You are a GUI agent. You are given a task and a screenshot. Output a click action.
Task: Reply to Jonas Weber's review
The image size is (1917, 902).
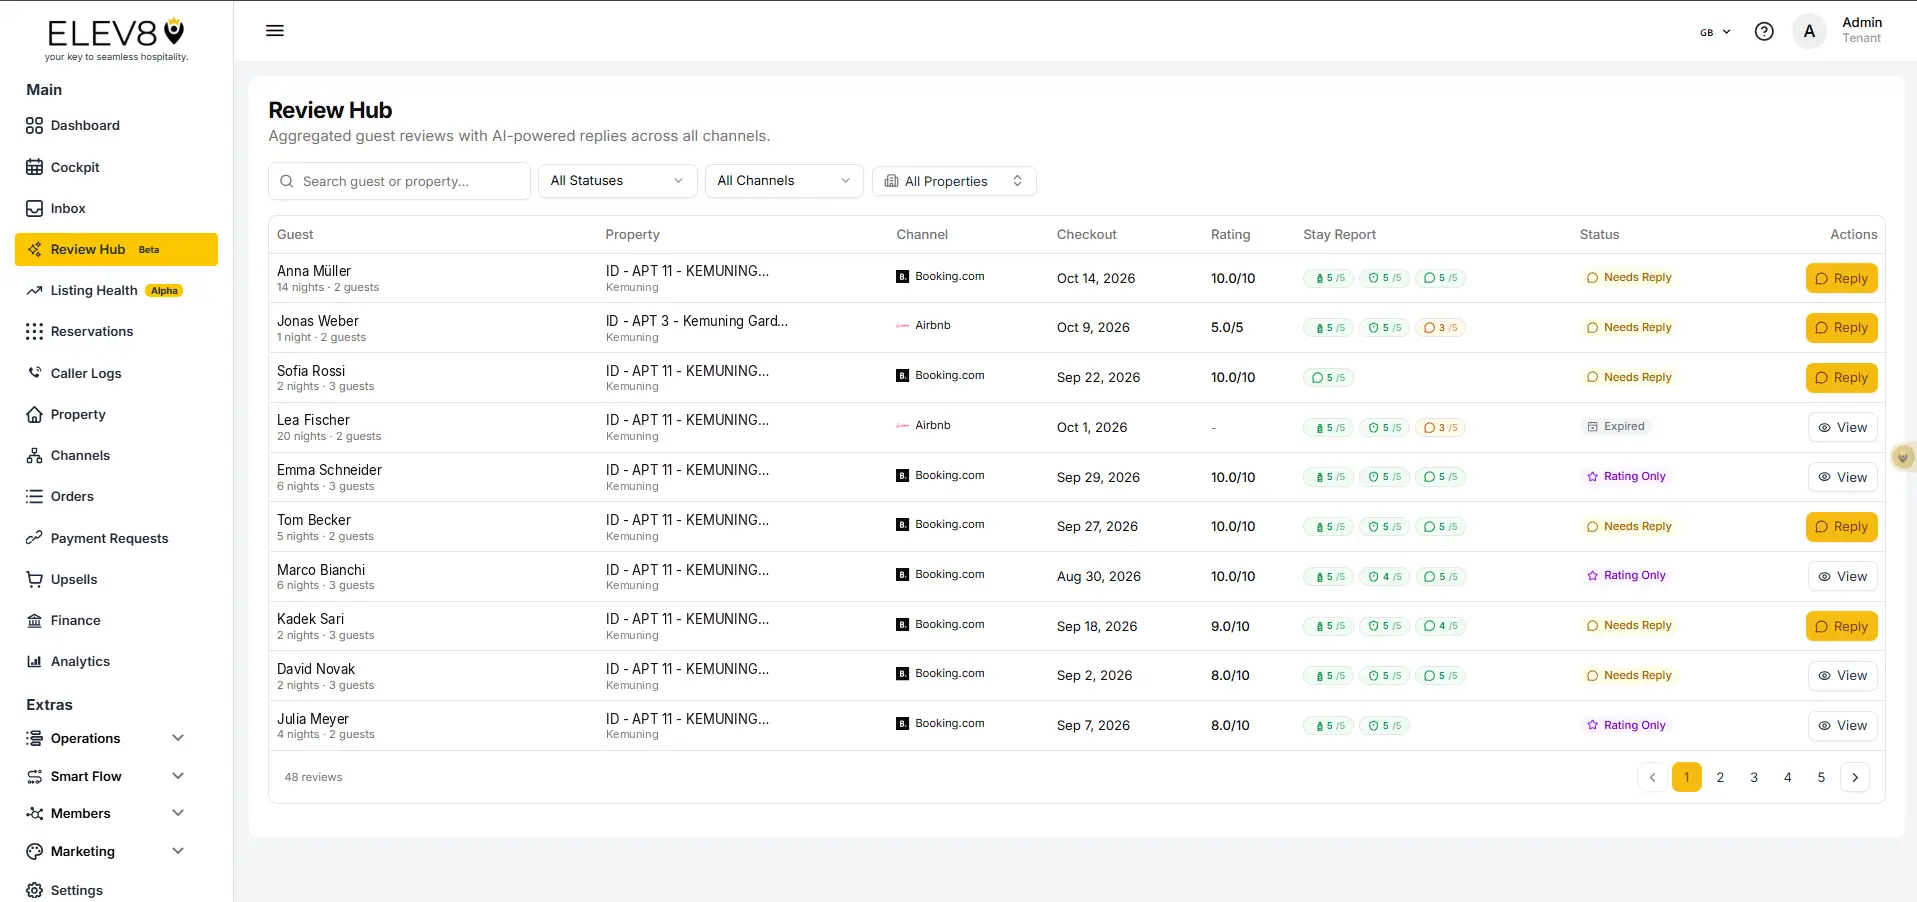point(1841,328)
